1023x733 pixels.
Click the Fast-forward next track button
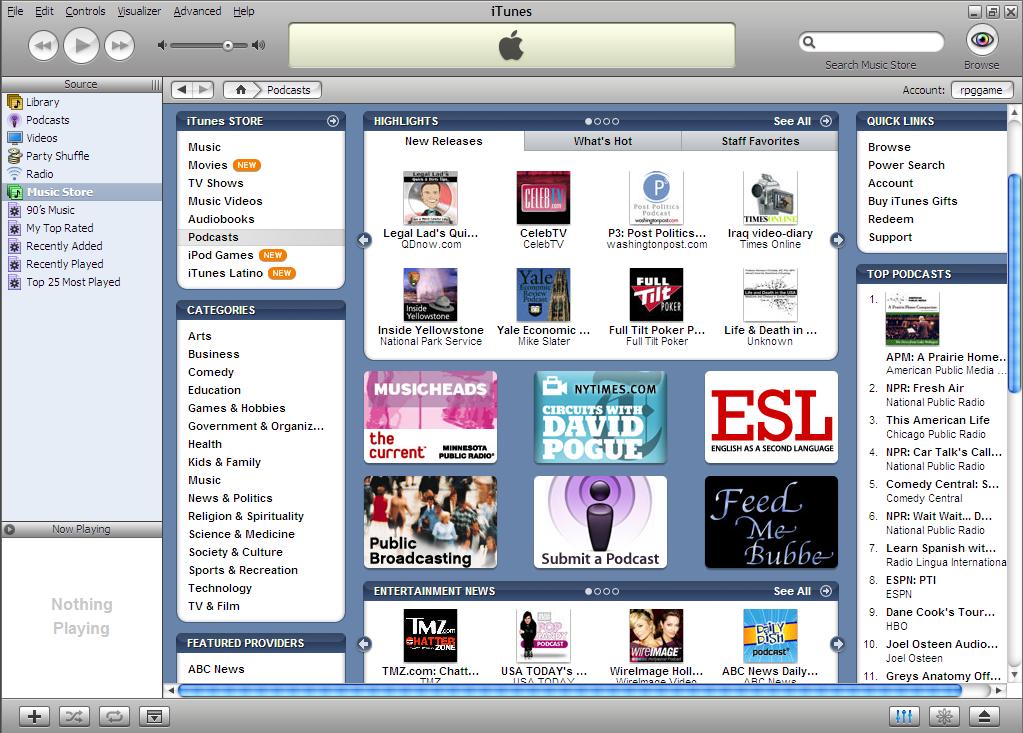tap(119, 46)
